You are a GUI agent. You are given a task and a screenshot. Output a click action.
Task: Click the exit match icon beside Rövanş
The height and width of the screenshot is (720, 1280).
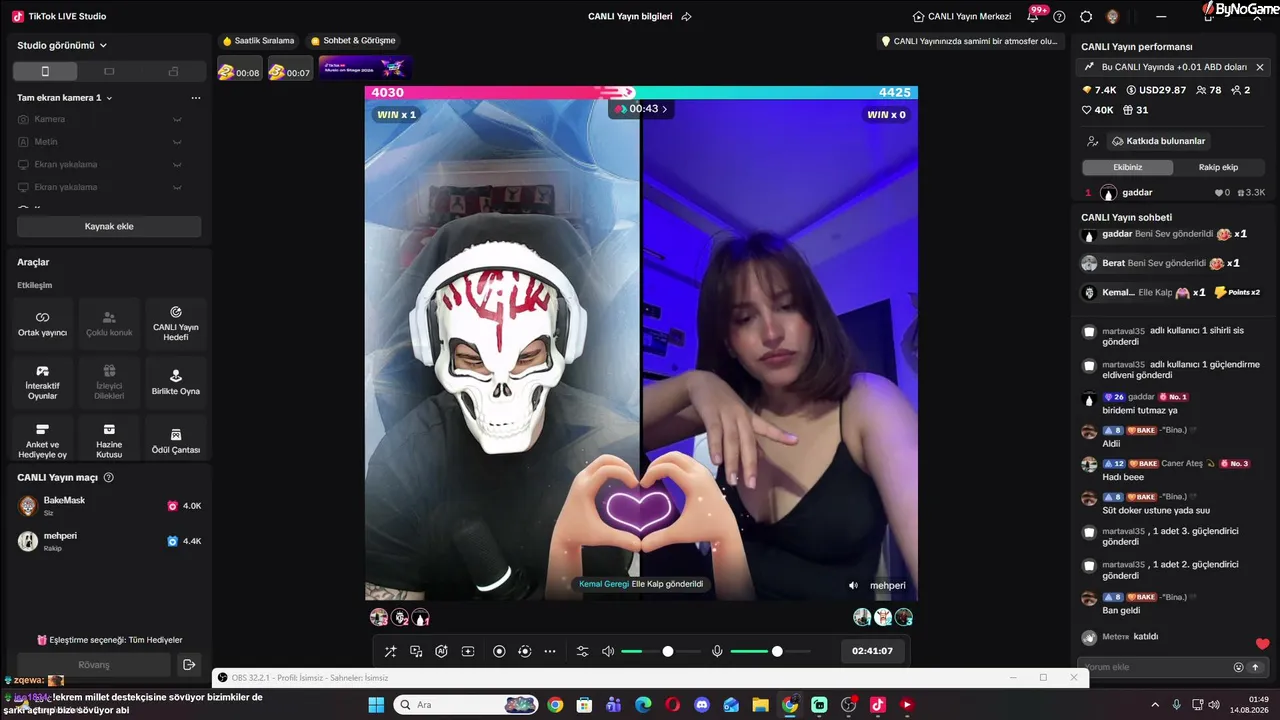189,664
